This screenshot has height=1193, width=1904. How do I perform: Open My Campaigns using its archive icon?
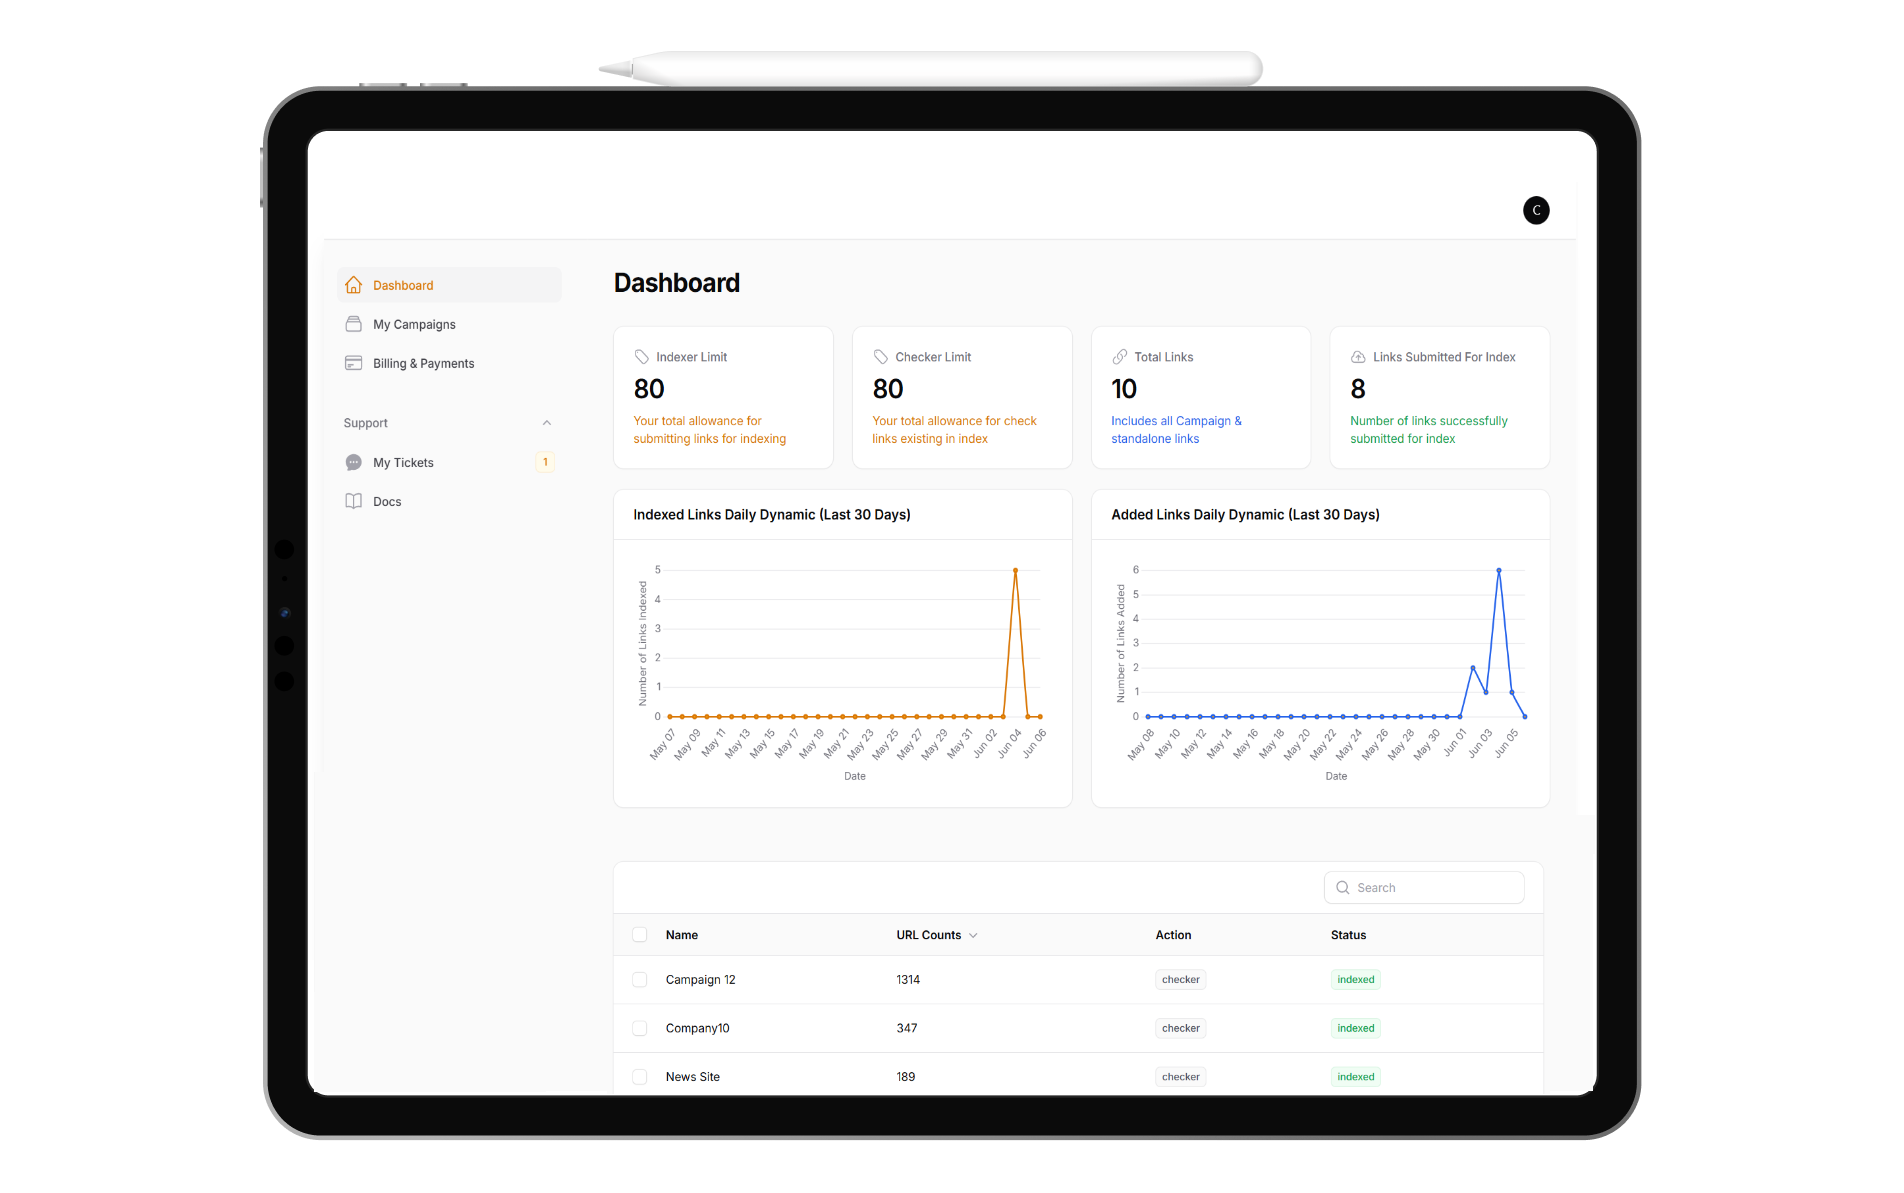[354, 323]
